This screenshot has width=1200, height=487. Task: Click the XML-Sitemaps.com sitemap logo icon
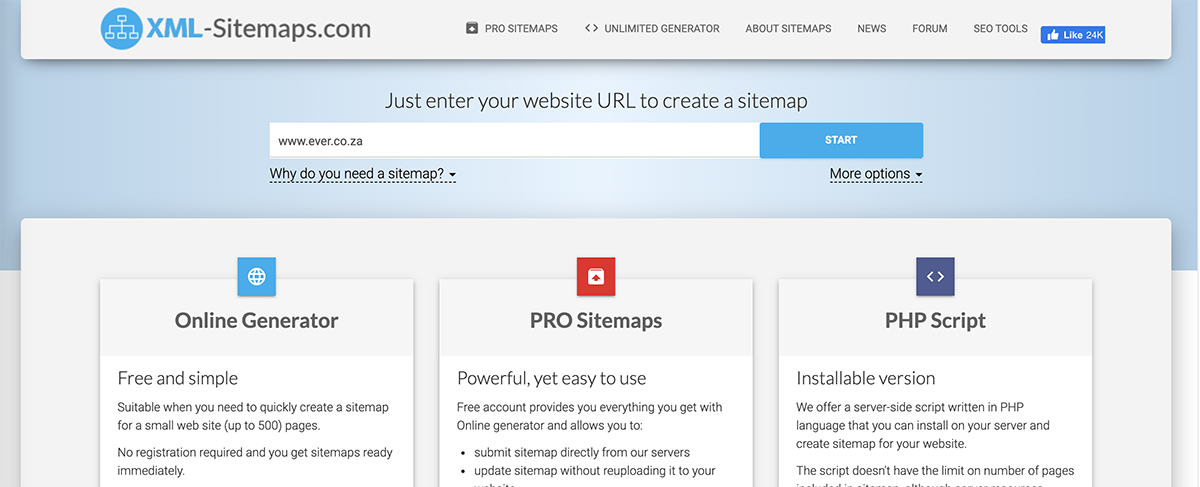point(122,29)
